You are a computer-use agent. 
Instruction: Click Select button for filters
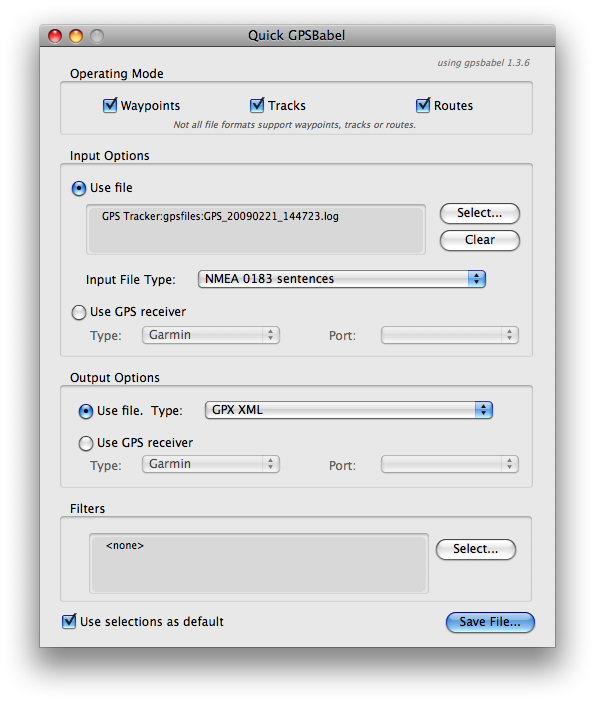tap(475, 549)
